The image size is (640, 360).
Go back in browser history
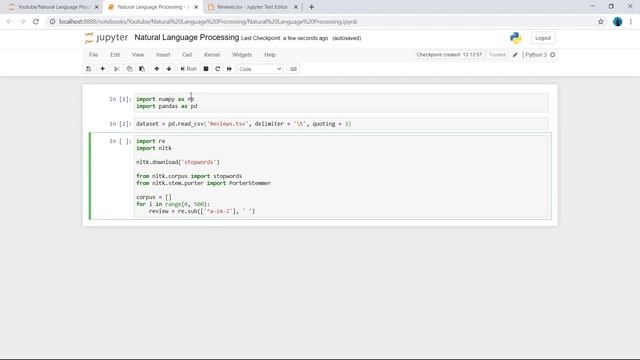[9, 22]
